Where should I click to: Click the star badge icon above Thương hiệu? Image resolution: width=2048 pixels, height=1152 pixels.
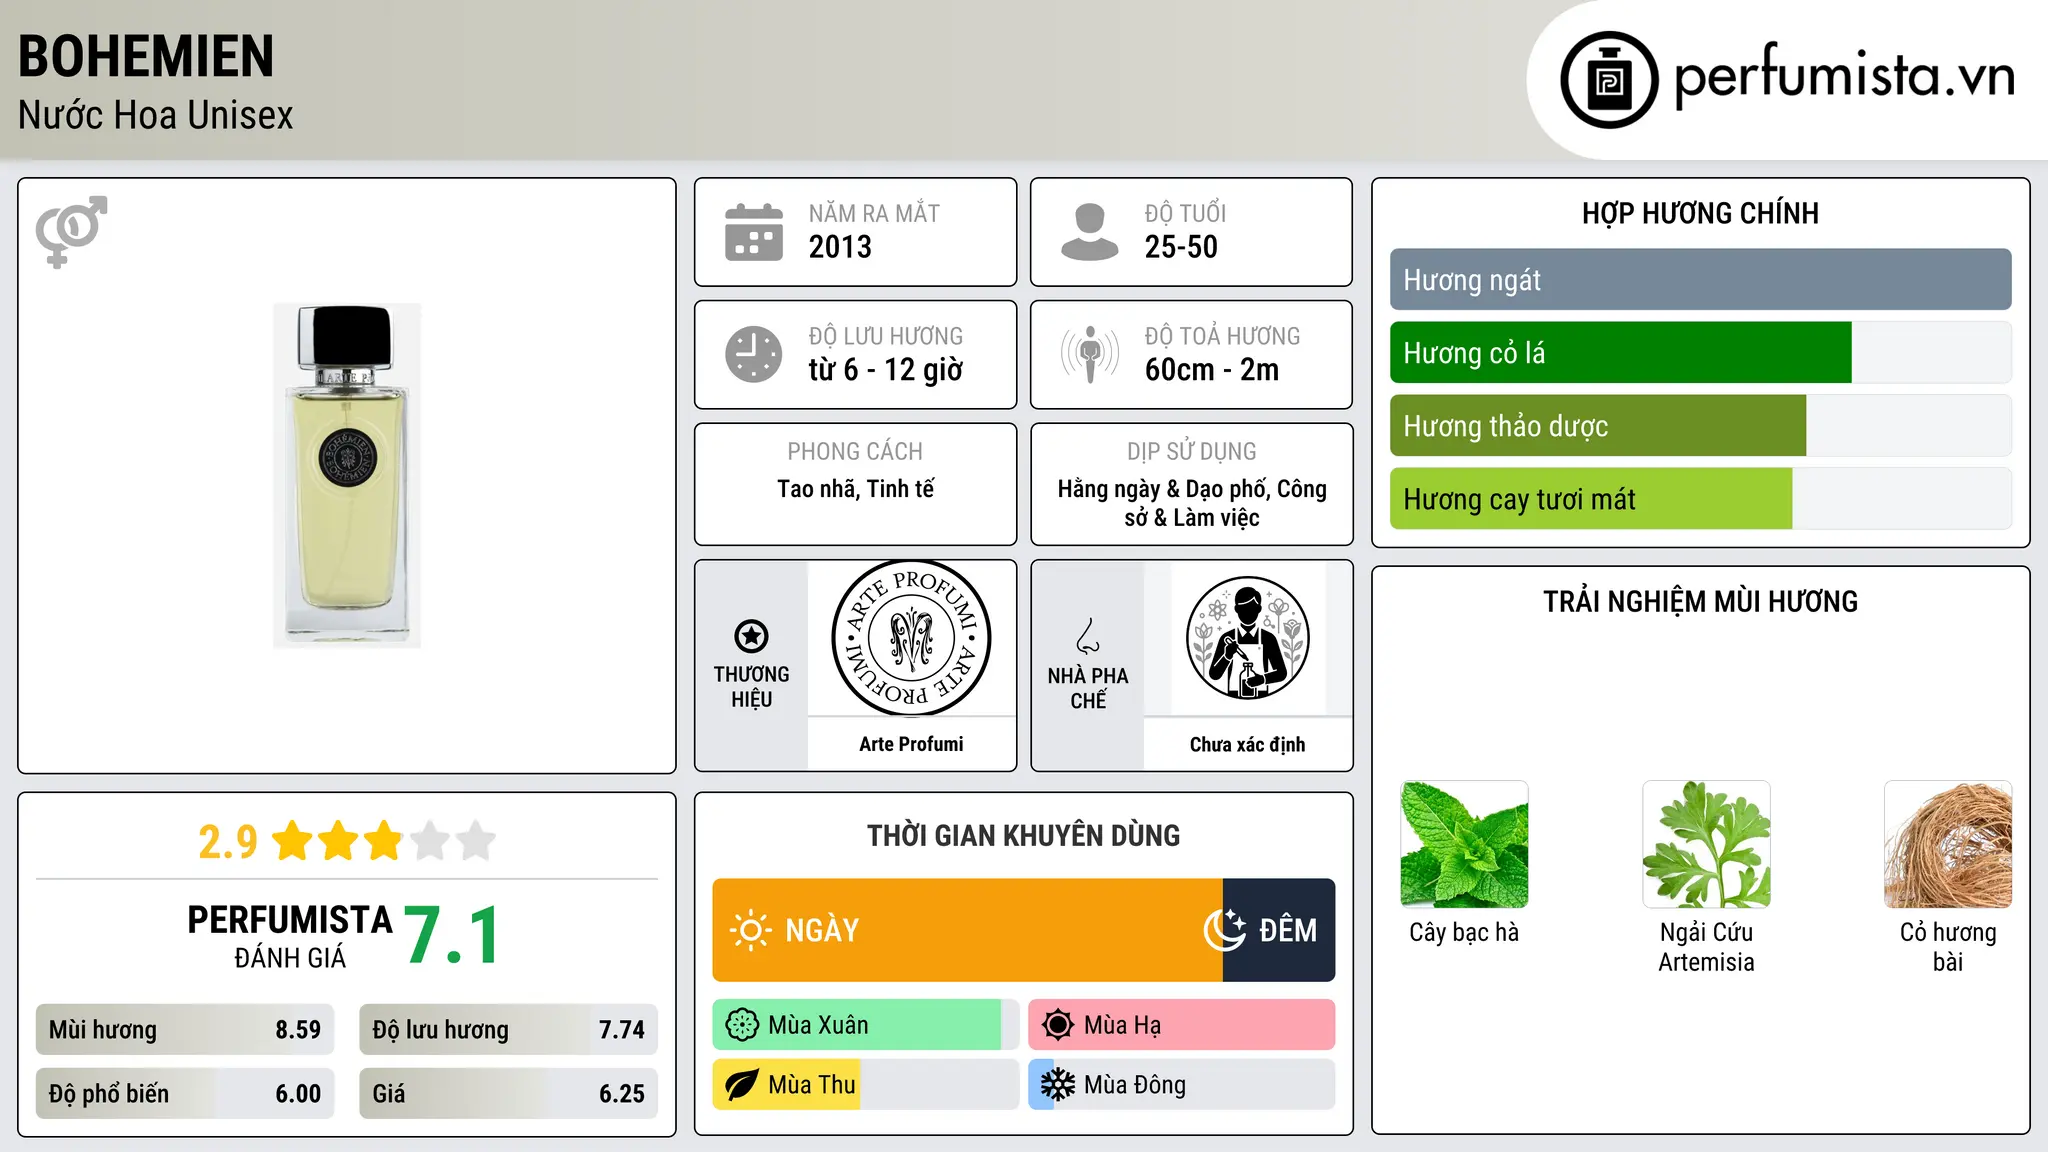tap(751, 636)
